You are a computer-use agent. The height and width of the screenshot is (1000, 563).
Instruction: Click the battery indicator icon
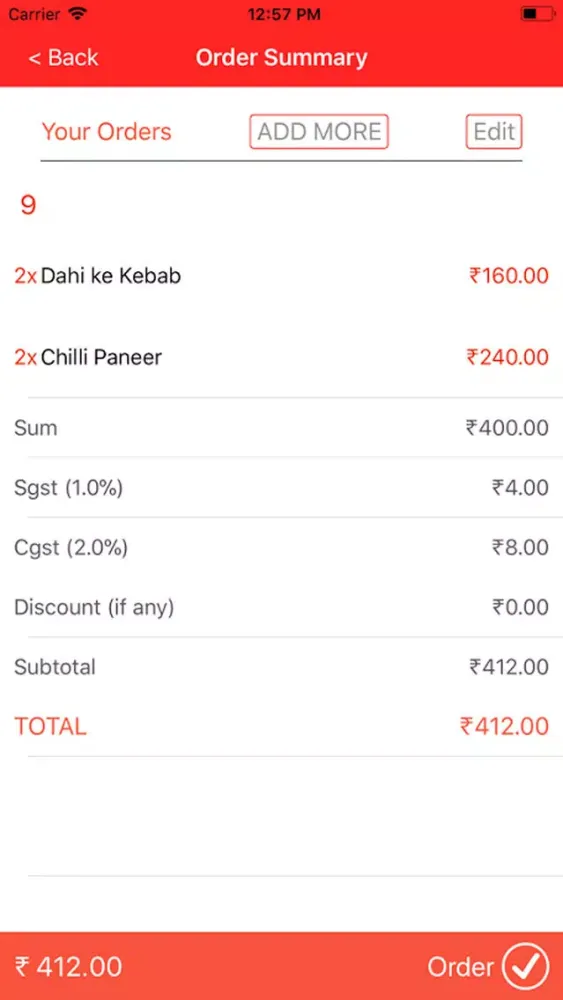coord(537,14)
